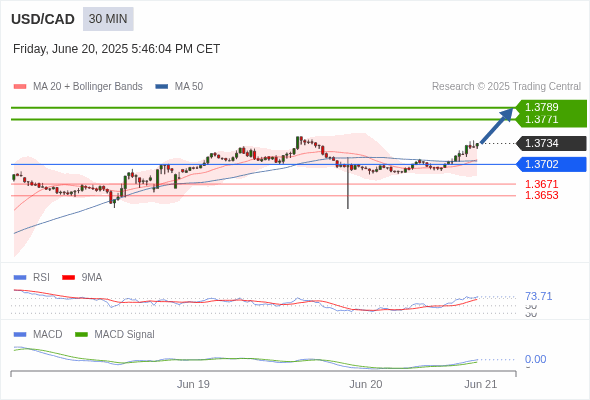The height and width of the screenshot is (400, 590).
Task: Click the 1.3653 red support label
Action: click(541, 195)
